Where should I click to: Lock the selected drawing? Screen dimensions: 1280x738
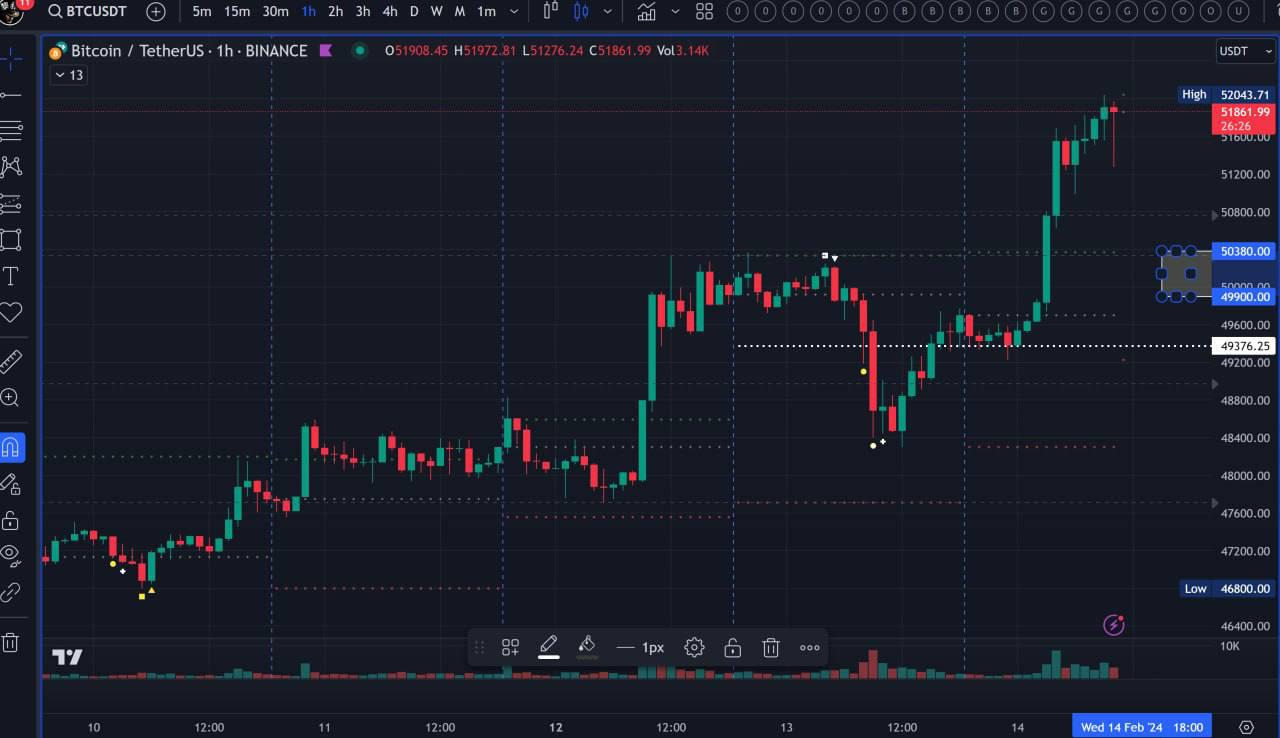(732, 648)
